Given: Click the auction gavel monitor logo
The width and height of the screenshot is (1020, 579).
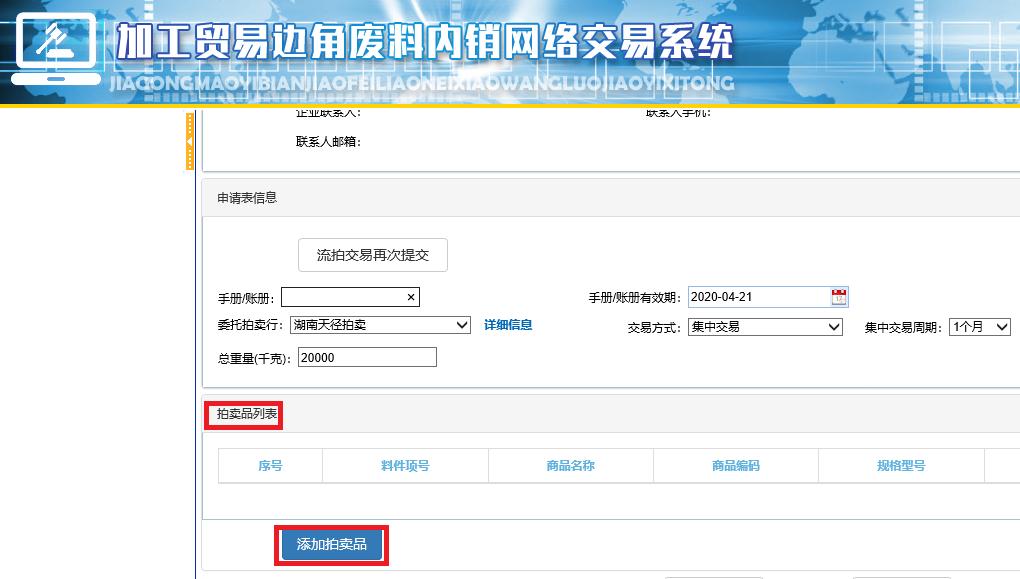Looking at the screenshot, I should 56,49.
